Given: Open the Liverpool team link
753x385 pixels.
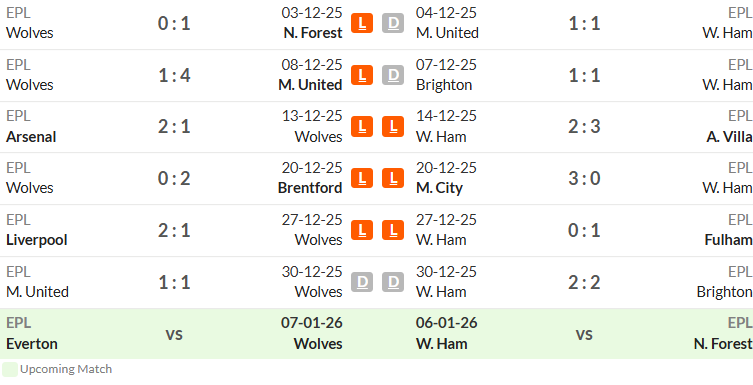Looking at the screenshot, I should pos(36,240).
